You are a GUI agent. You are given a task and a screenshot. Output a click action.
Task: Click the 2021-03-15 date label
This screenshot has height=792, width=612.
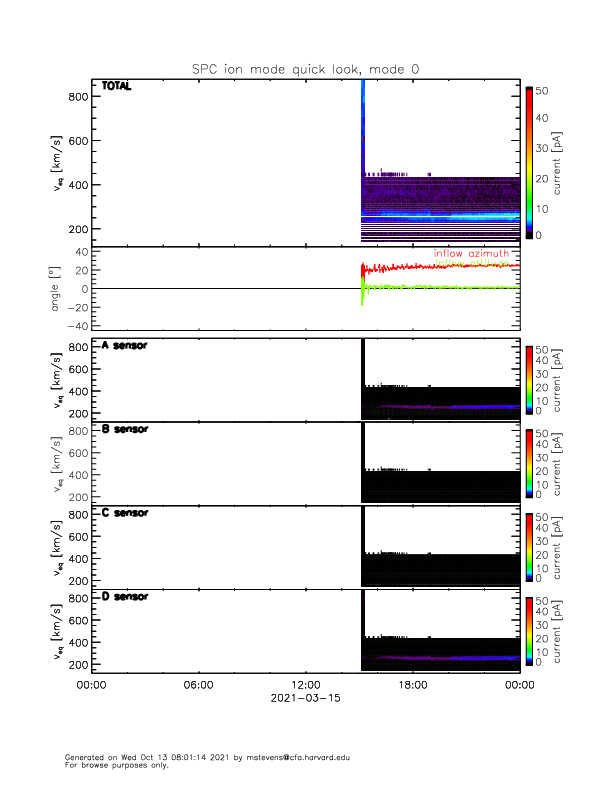(305, 698)
